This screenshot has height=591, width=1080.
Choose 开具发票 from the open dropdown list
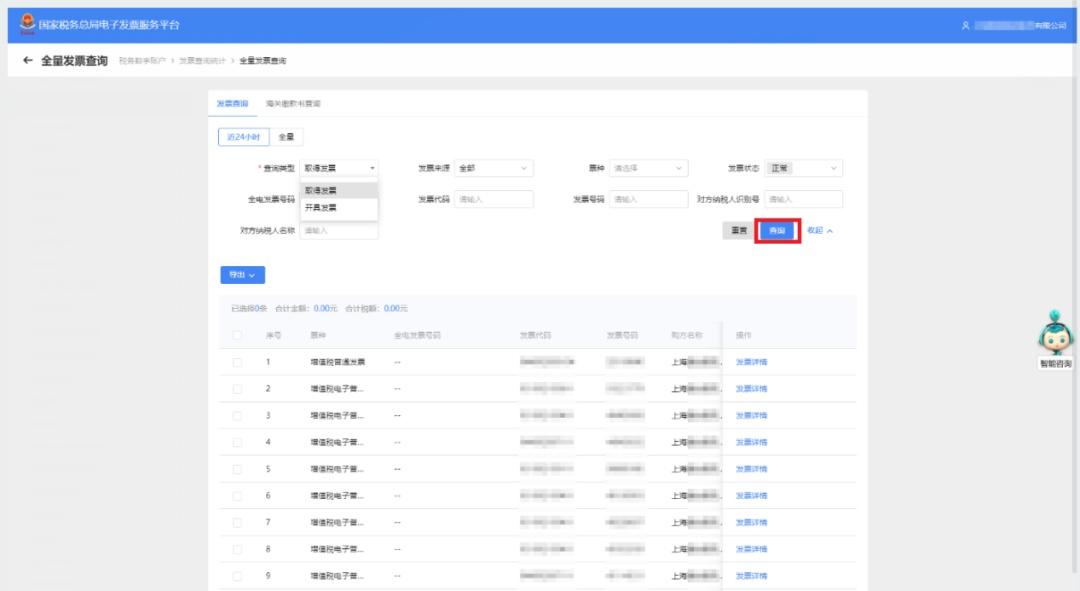pyautogui.click(x=339, y=207)
